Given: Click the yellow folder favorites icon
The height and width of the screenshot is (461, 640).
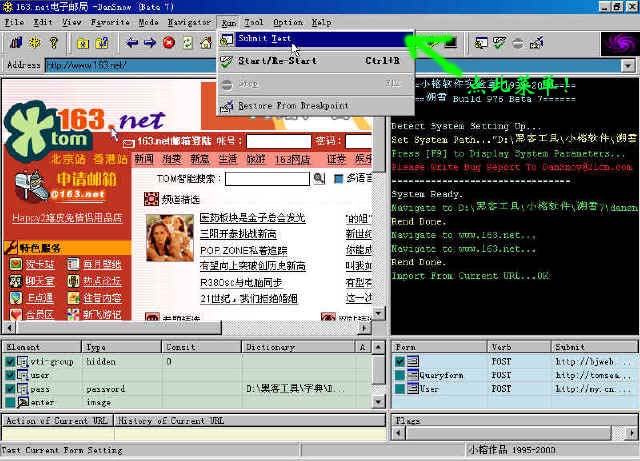Looking at the screenshot, I should click(x=83, y=43).
